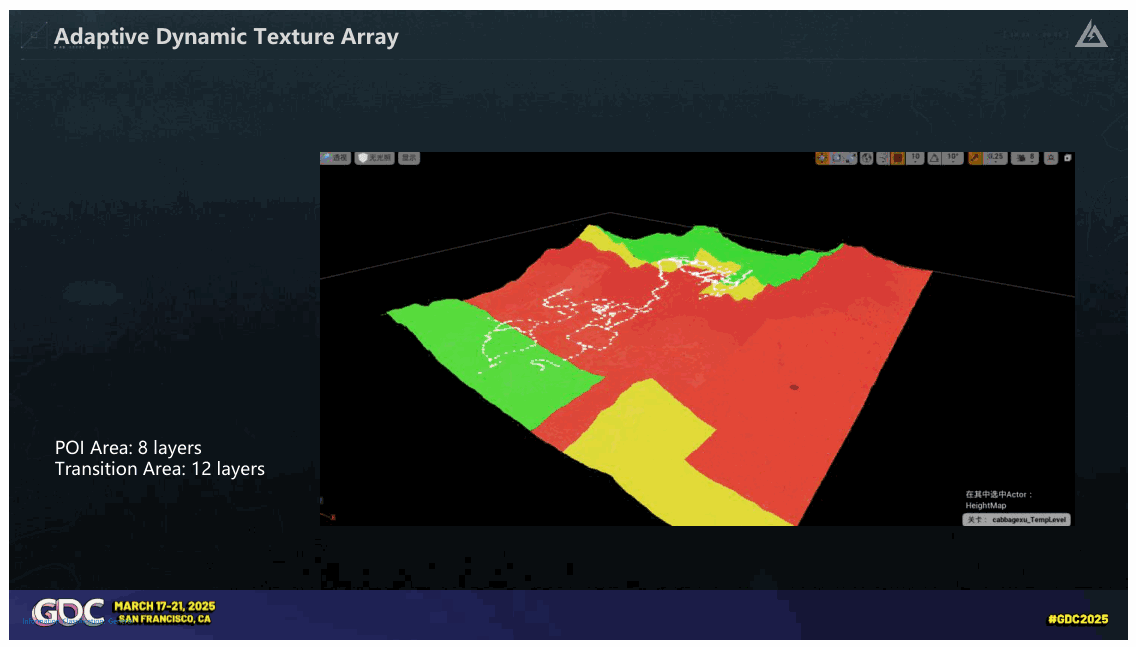The height and width of the screenshot is (647, 1136).
Task: Click the SAN FRANCISCO, CA text
Action: point(164,619)
